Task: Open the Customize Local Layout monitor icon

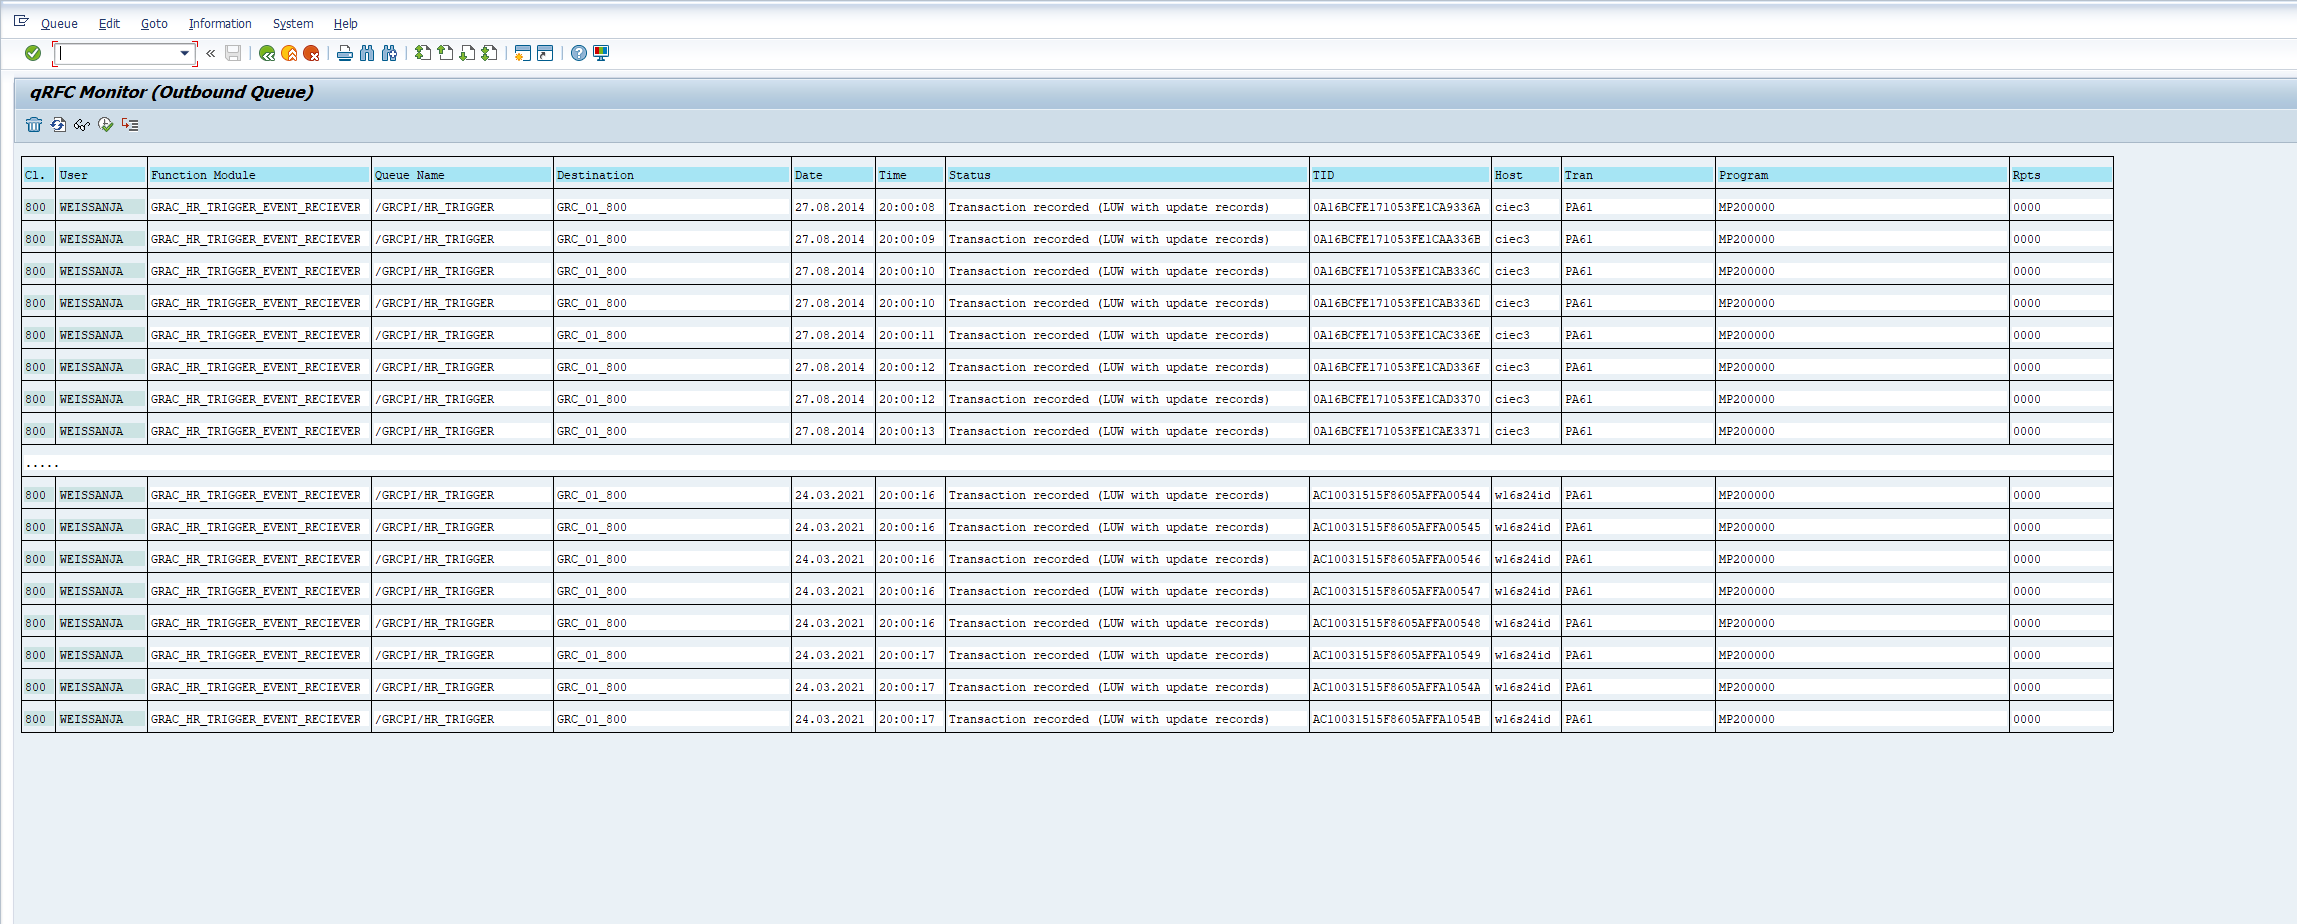Action: coord(601,53)
